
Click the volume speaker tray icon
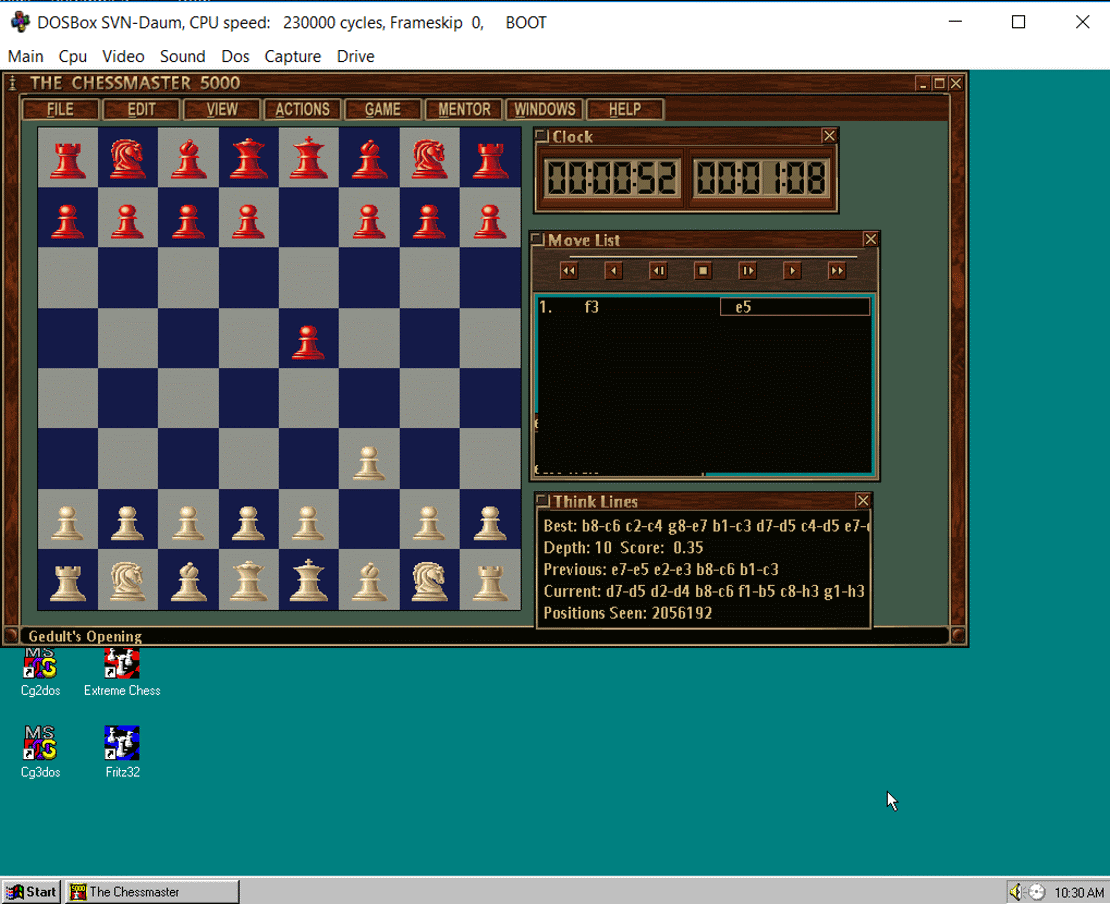[1015, 892]
